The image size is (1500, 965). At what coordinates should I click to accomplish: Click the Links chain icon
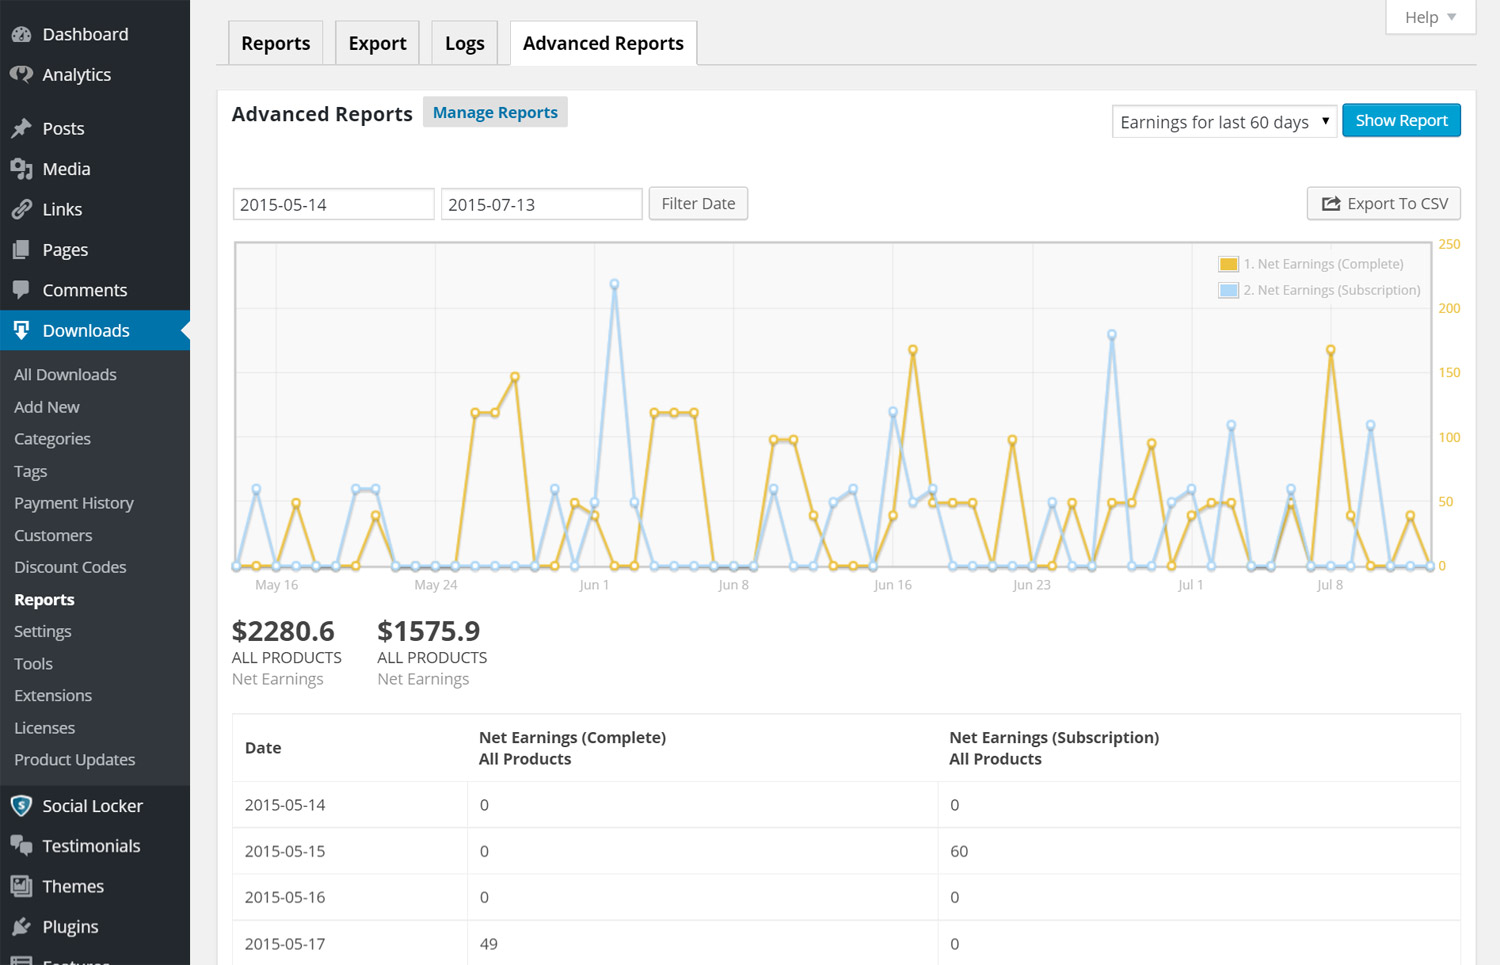pyautogui.click(x=21, y=209)
